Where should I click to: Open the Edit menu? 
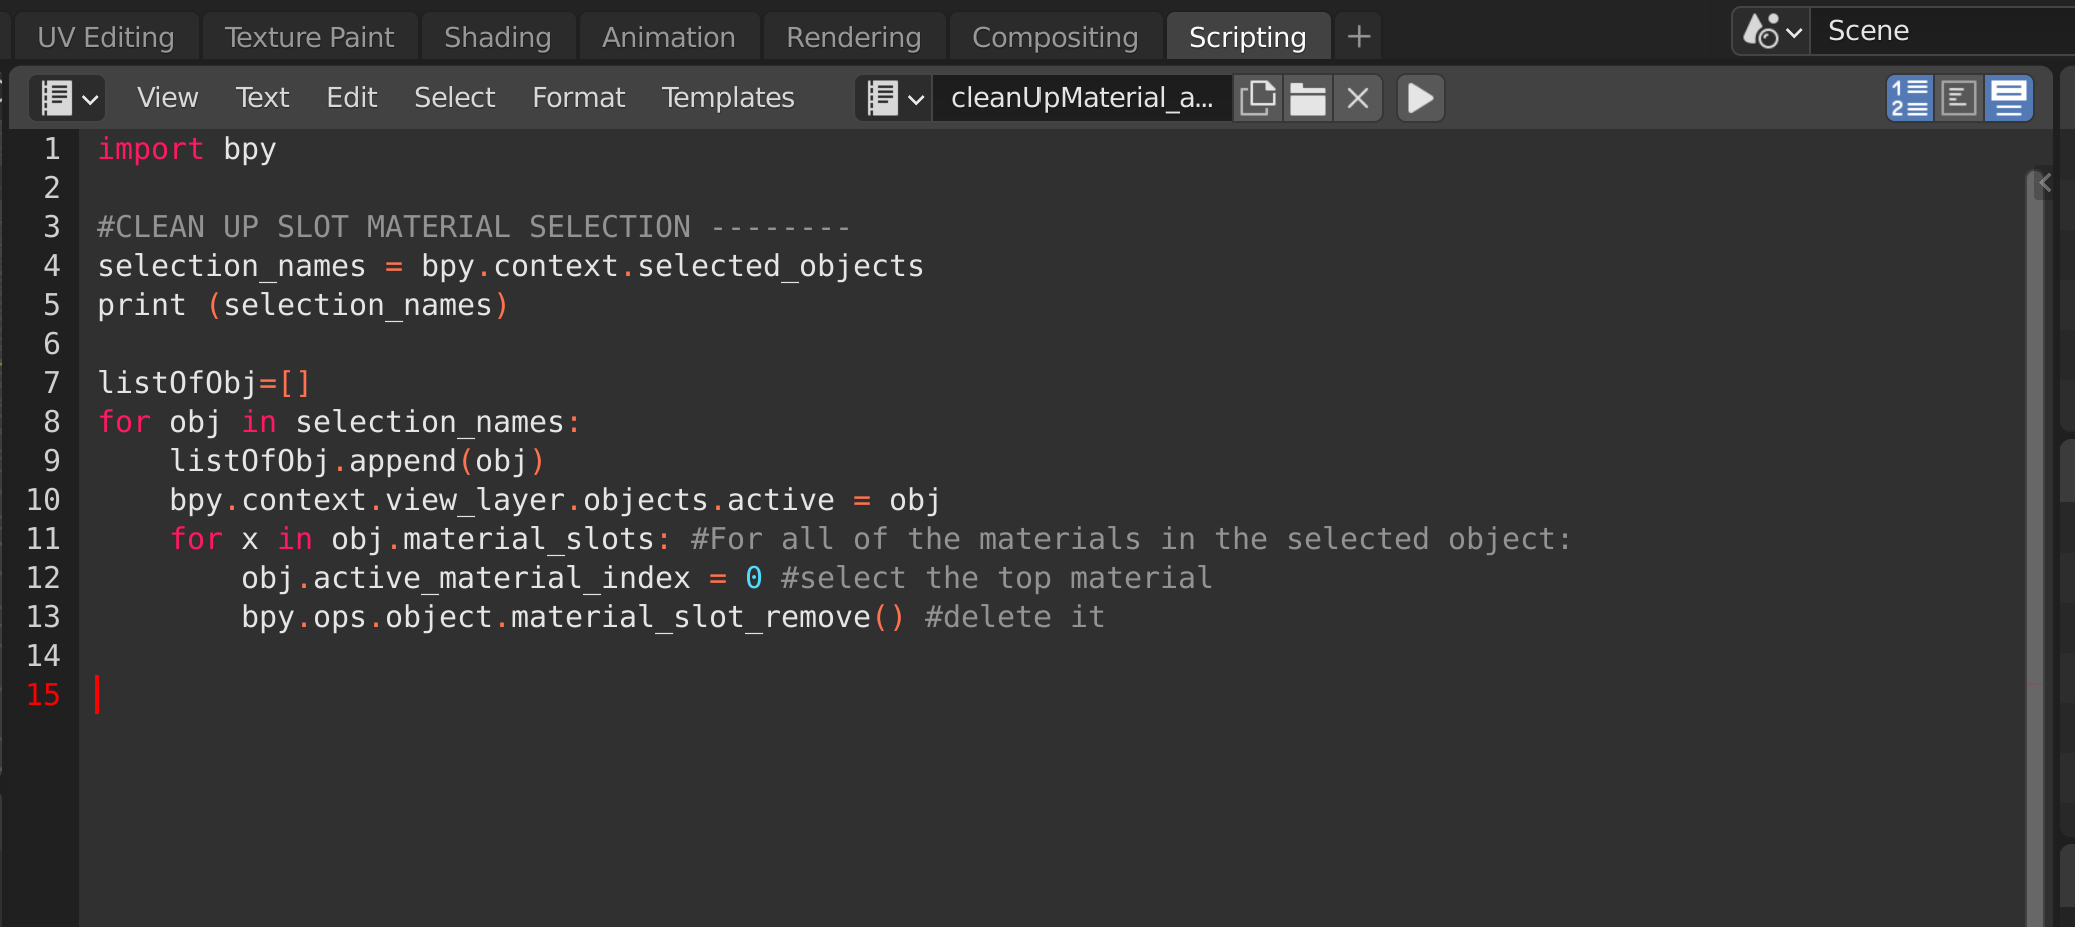pos(351,98)
